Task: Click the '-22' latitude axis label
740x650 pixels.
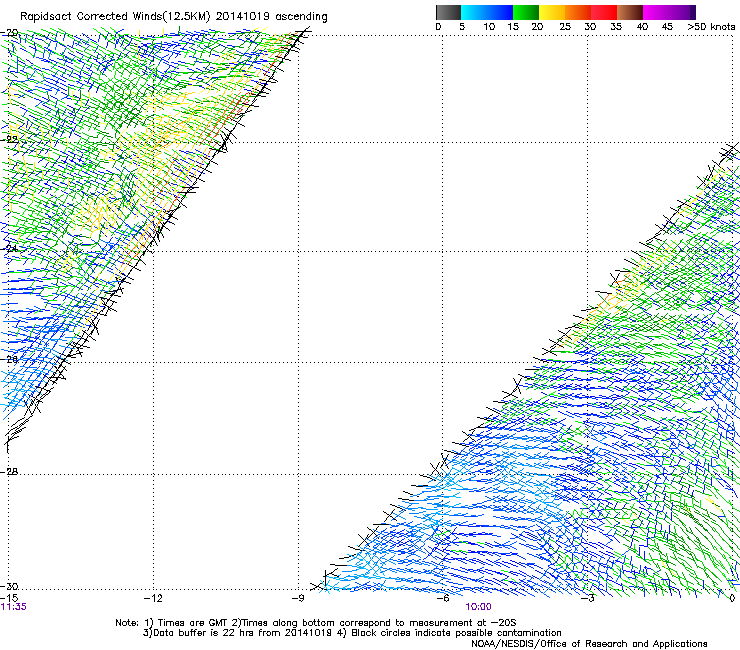Action: point(9,139)
